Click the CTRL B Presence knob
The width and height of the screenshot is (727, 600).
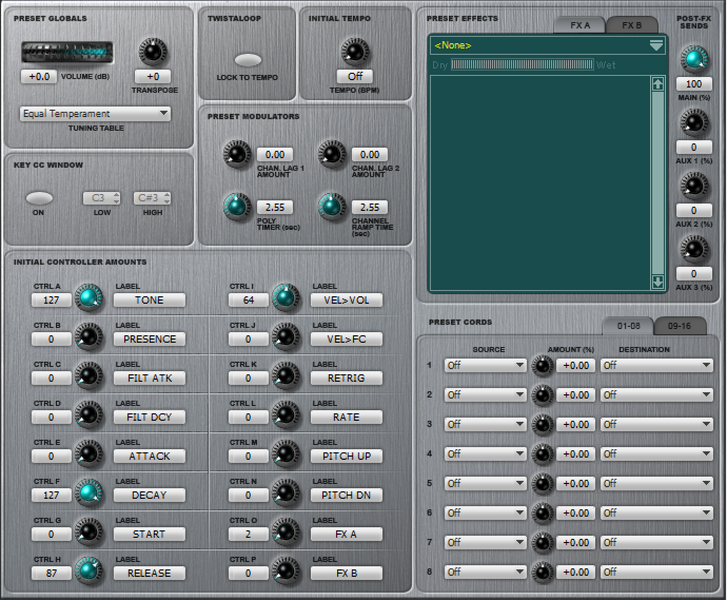coord(89,337)
